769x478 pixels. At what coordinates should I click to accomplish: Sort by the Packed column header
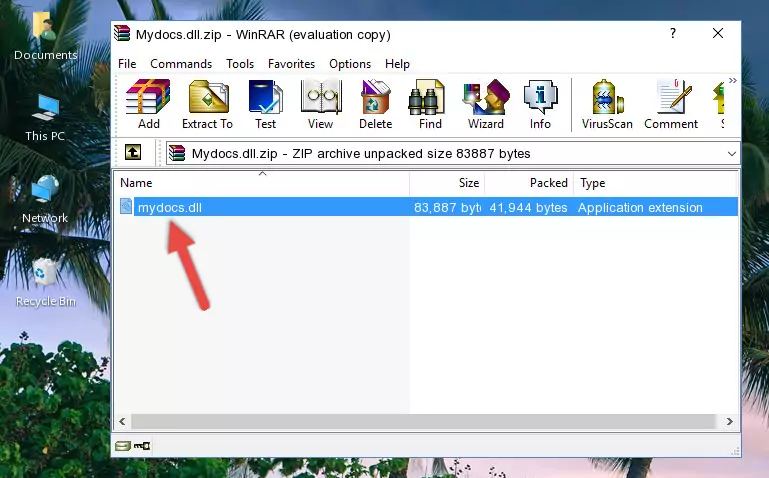(x=529, y=183)
